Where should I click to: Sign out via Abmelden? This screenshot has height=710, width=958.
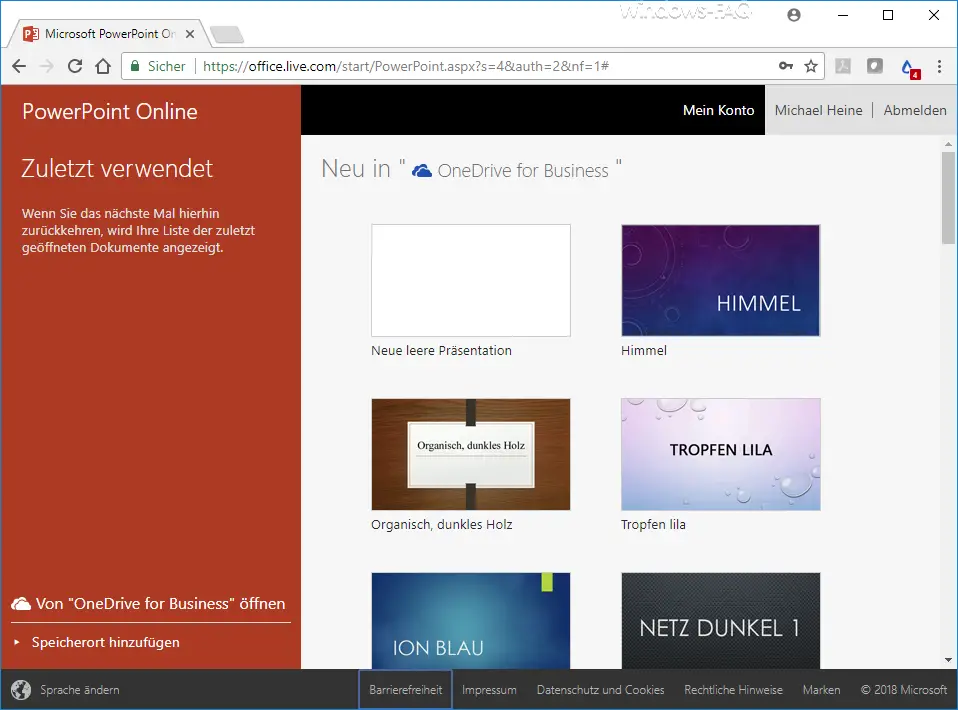click(x=915, y=110)
